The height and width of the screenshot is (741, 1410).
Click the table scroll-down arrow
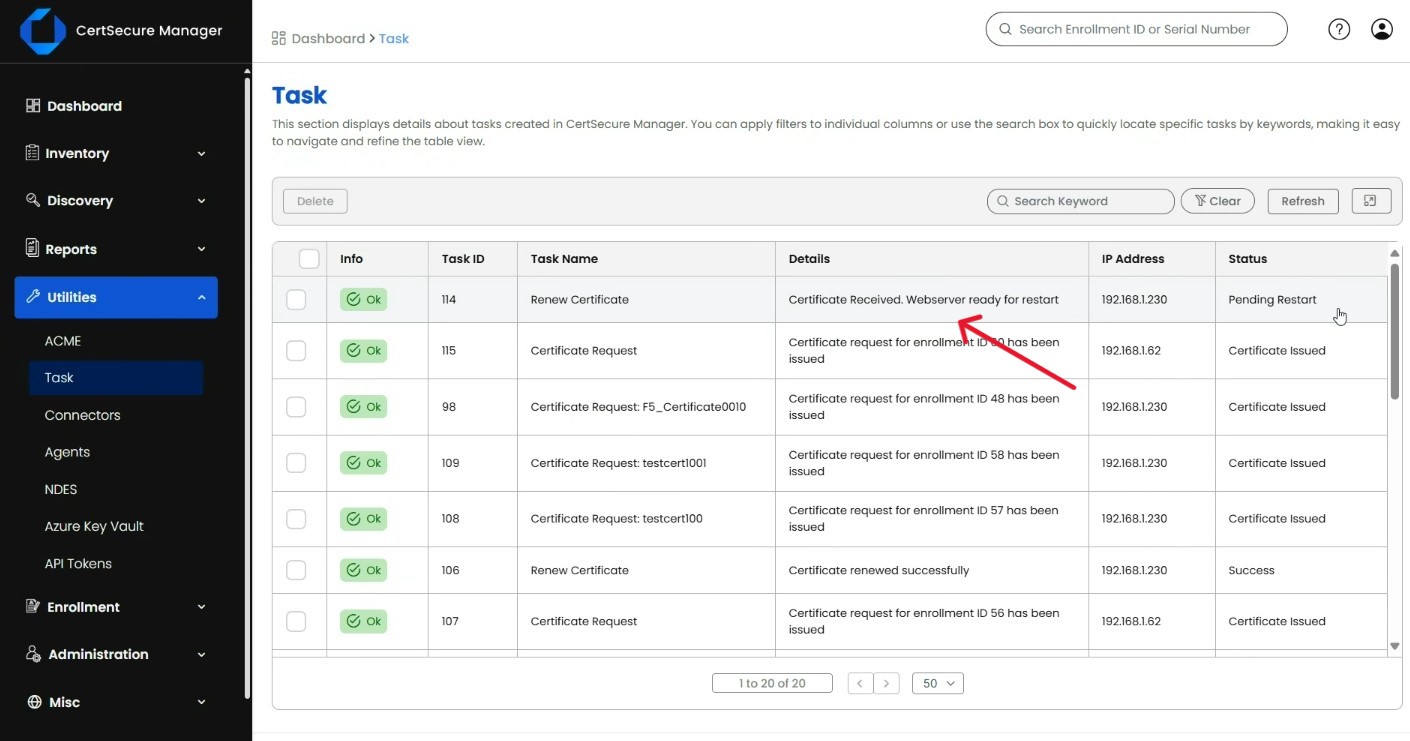(1395, 647)
